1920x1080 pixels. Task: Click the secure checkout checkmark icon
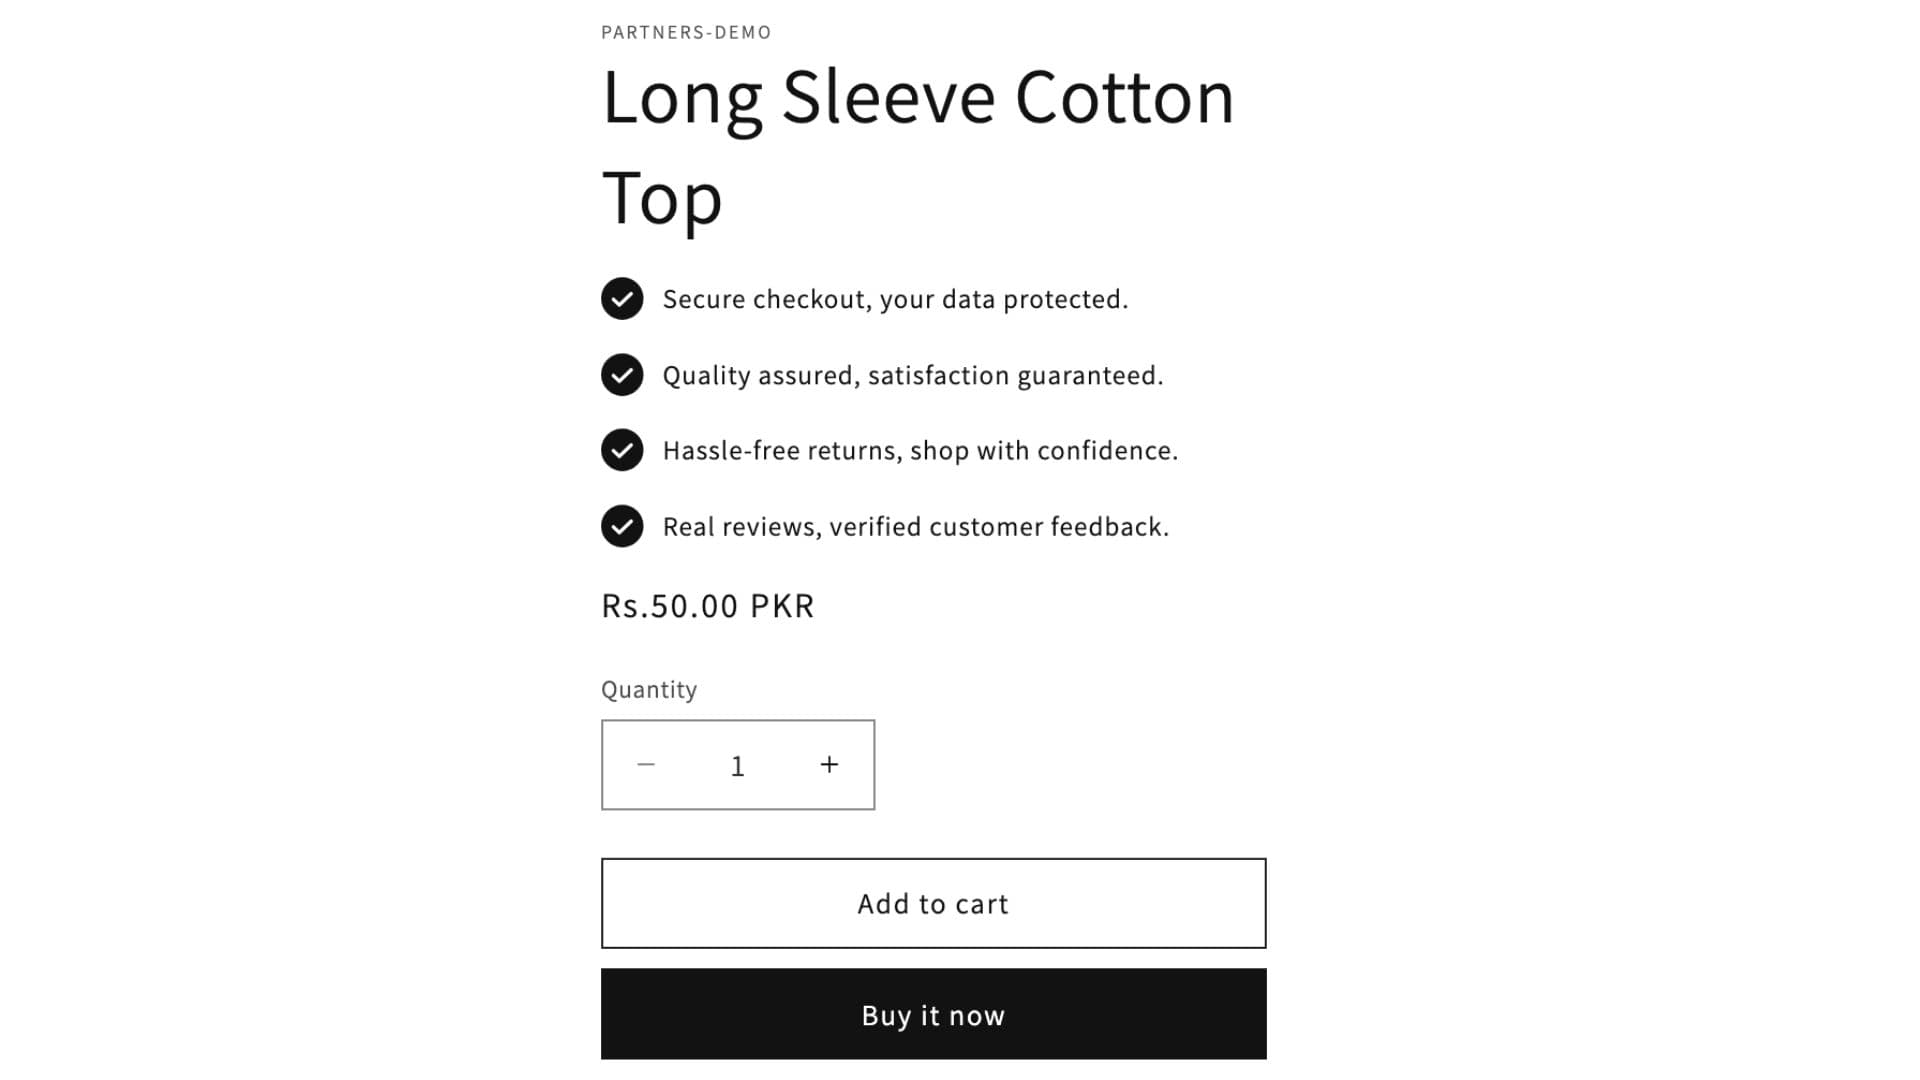point(622,299)
